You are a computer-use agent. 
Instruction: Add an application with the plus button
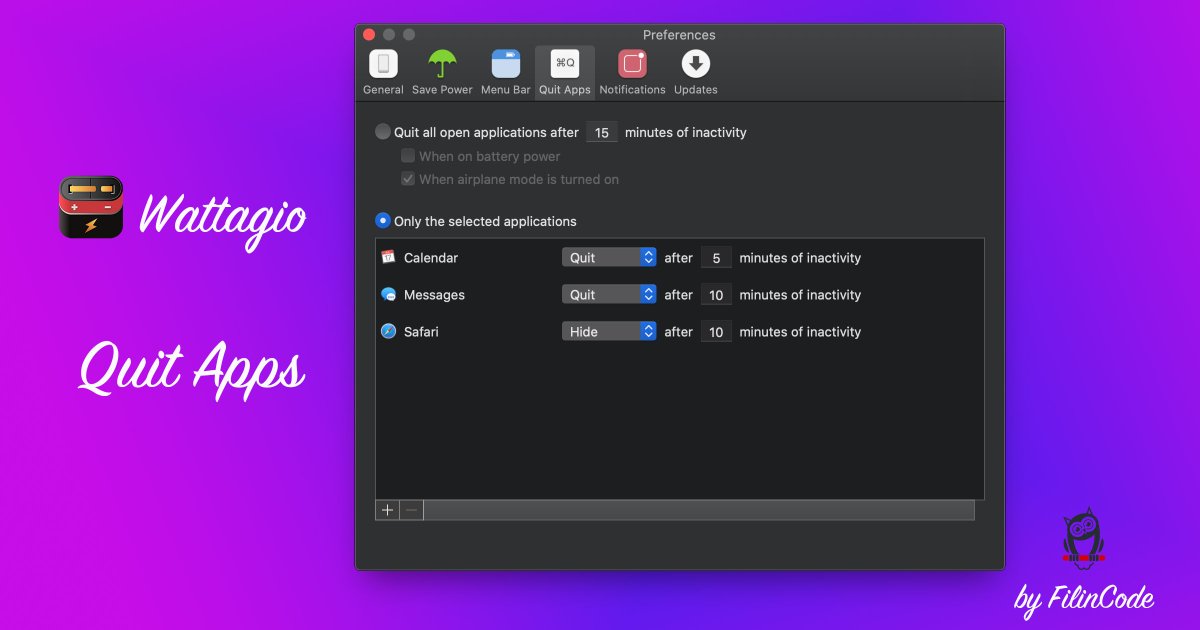pos(387,510)
